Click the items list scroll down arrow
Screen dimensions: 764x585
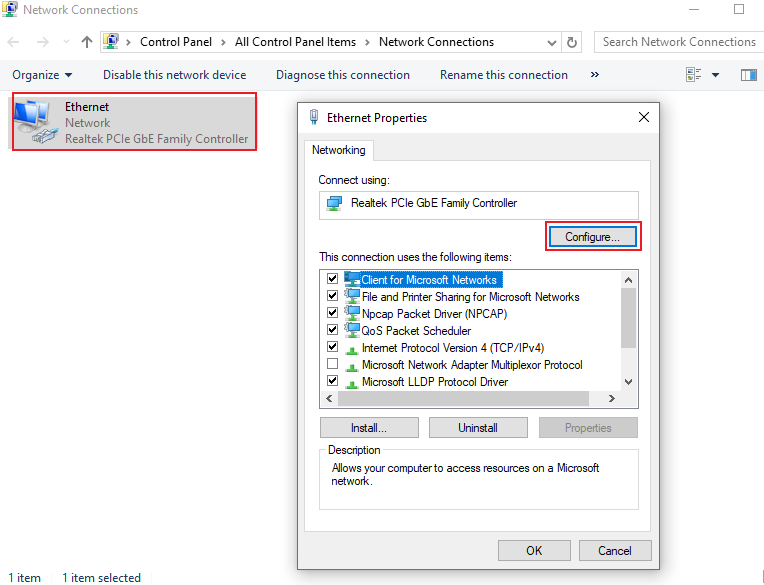click(x=629, y=382)
